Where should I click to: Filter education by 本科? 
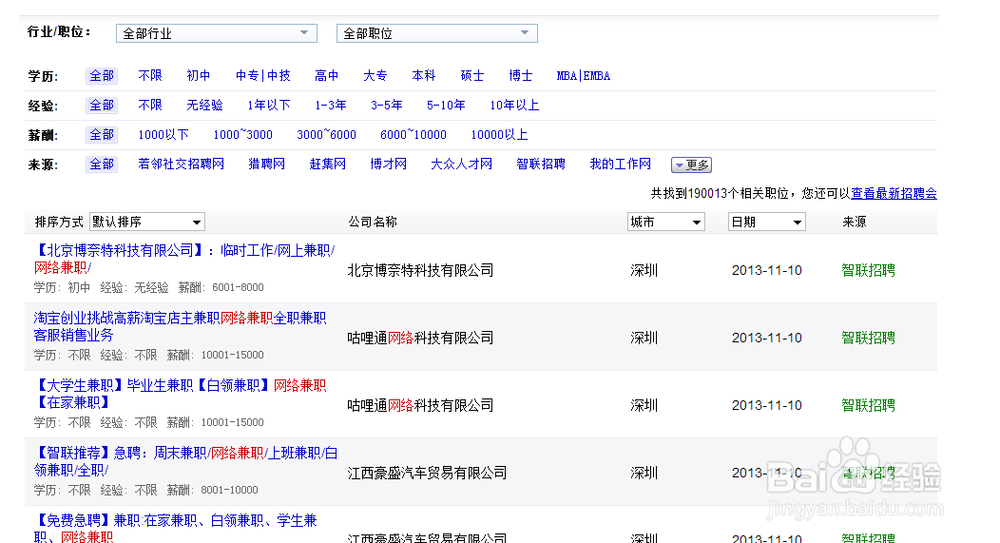423,76
